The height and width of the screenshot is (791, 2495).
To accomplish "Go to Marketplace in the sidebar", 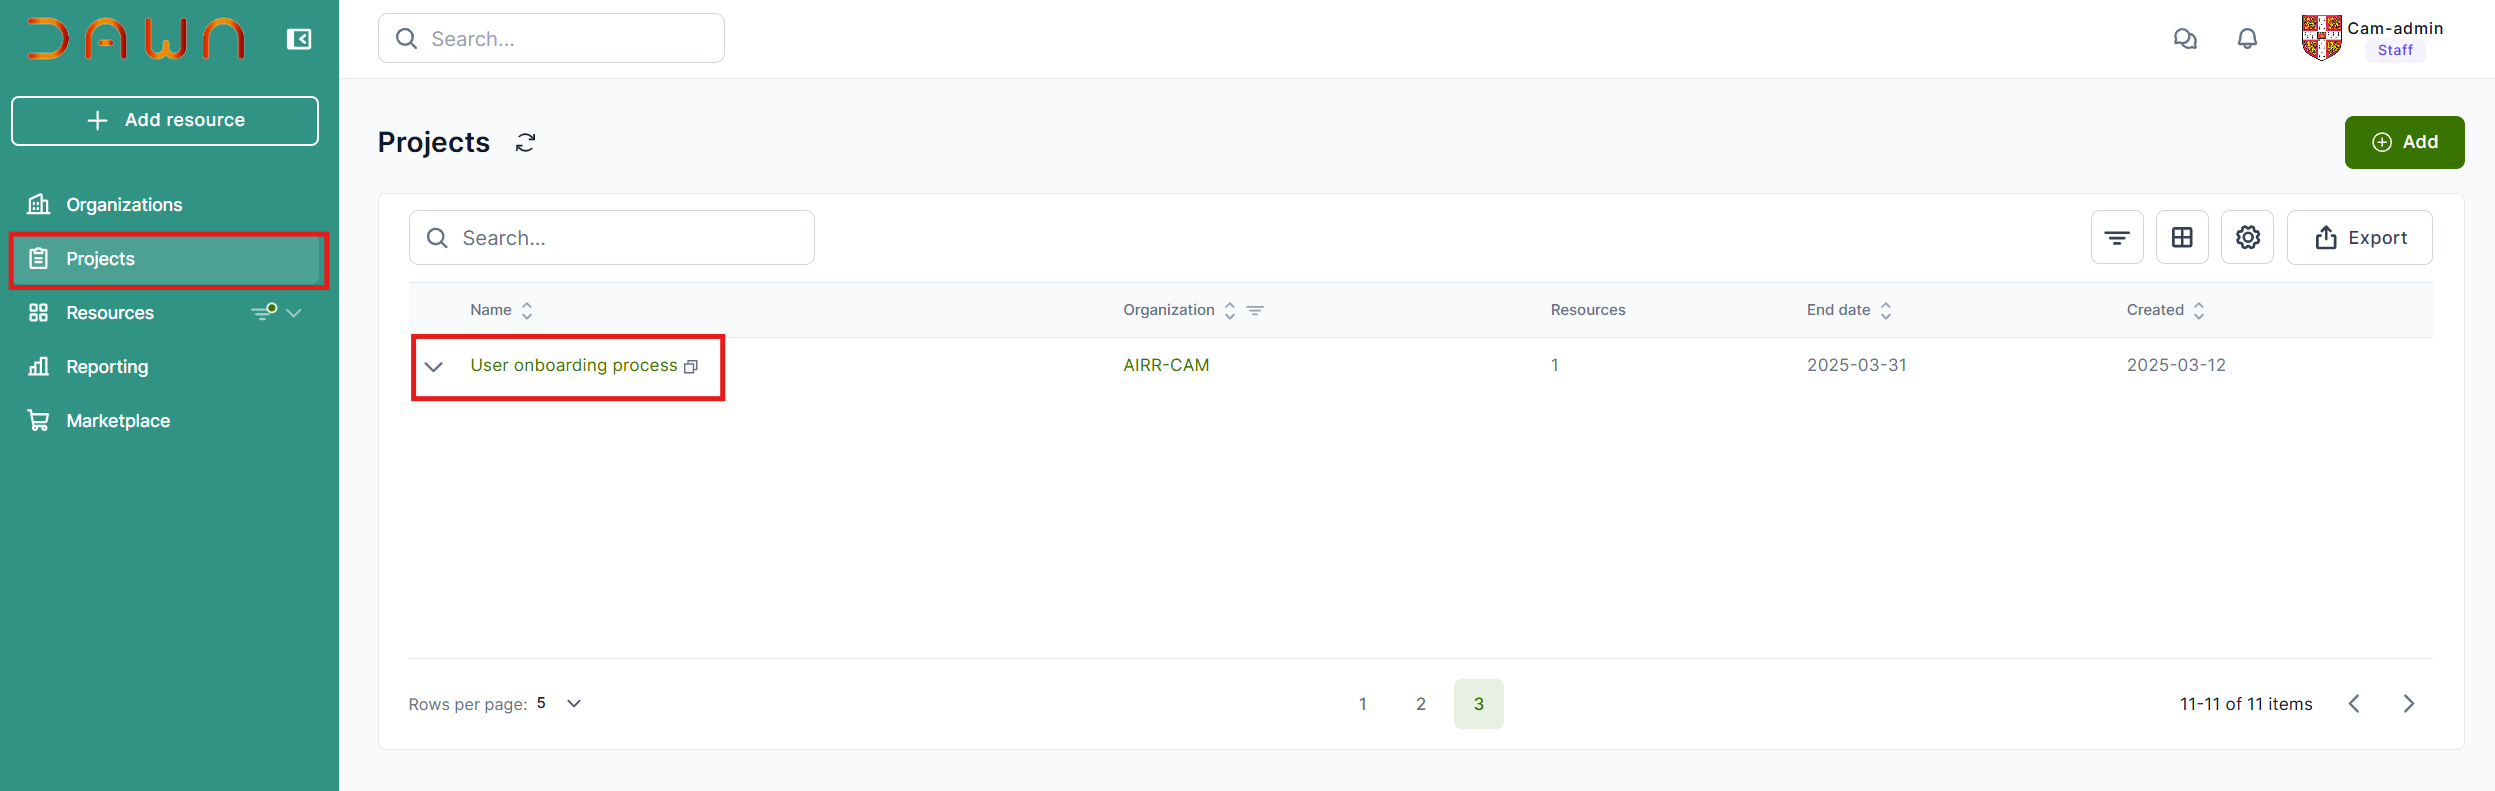I will 118,421.
